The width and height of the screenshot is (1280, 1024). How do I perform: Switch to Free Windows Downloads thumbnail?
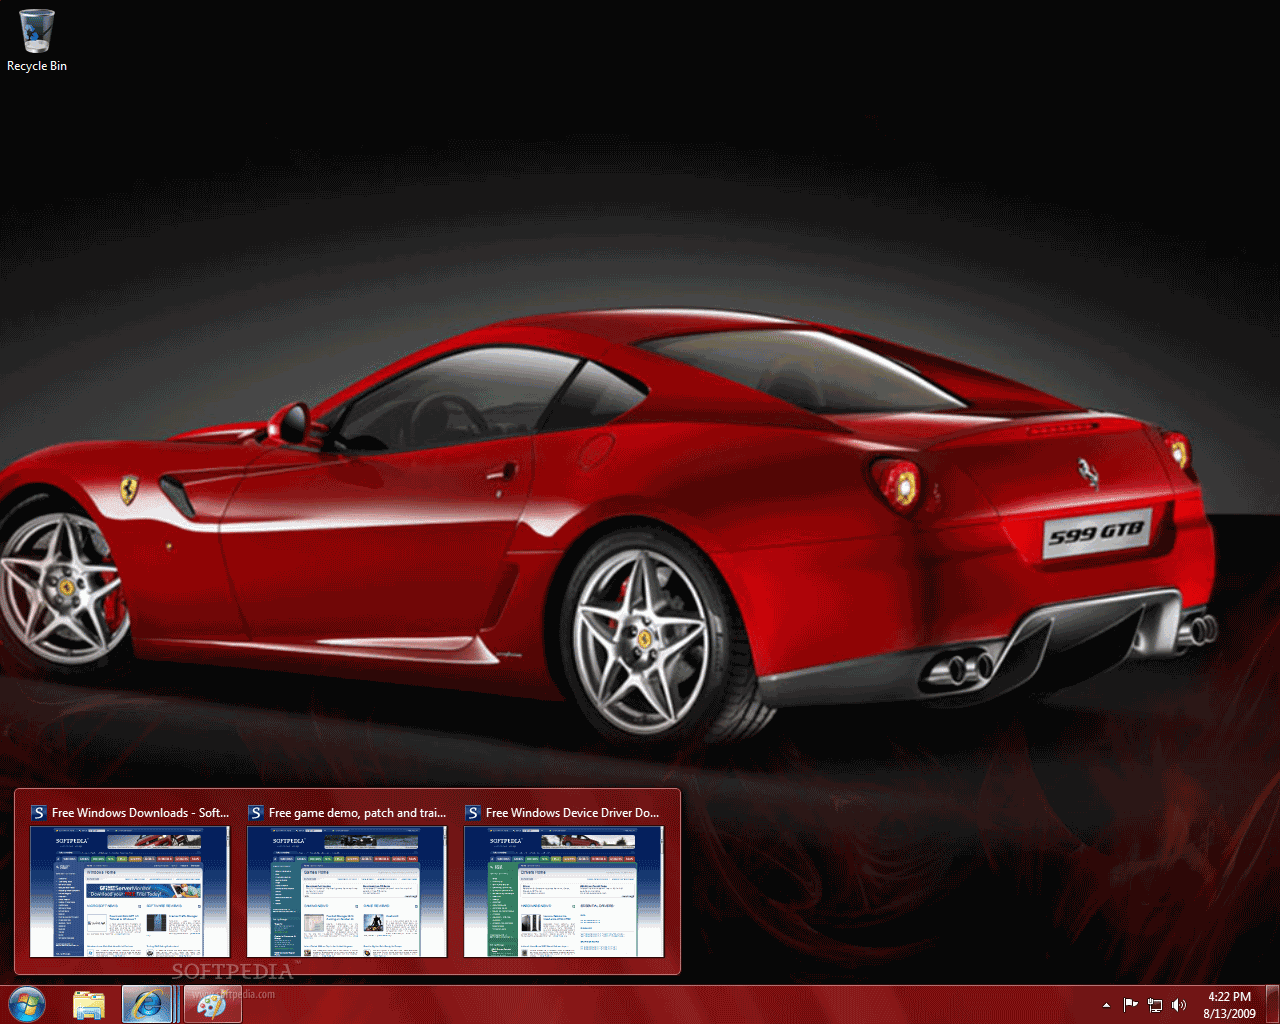130,891
